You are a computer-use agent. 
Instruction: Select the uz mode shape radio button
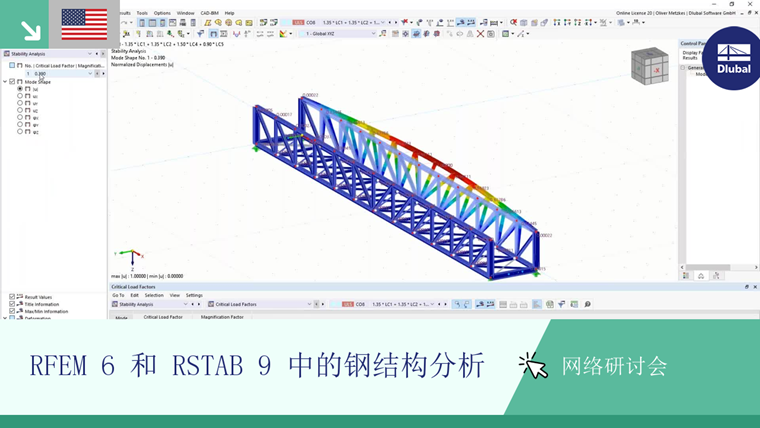tap(20, 110)
